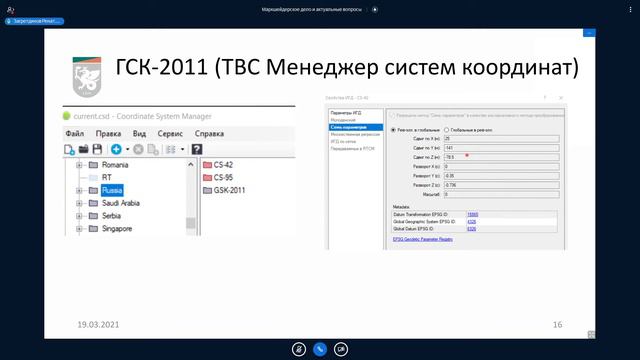Select Serbia in the tree
The image size is (640, 360).
(111, 216)
